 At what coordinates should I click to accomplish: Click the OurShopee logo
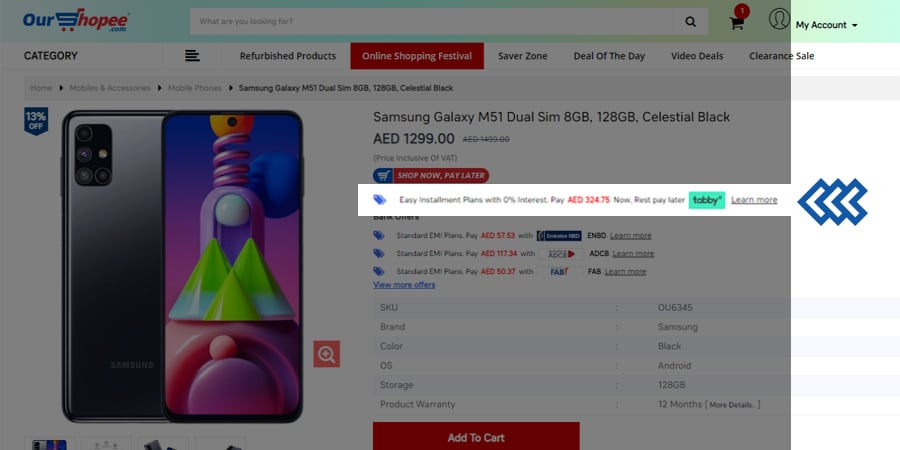click(76, 21)
